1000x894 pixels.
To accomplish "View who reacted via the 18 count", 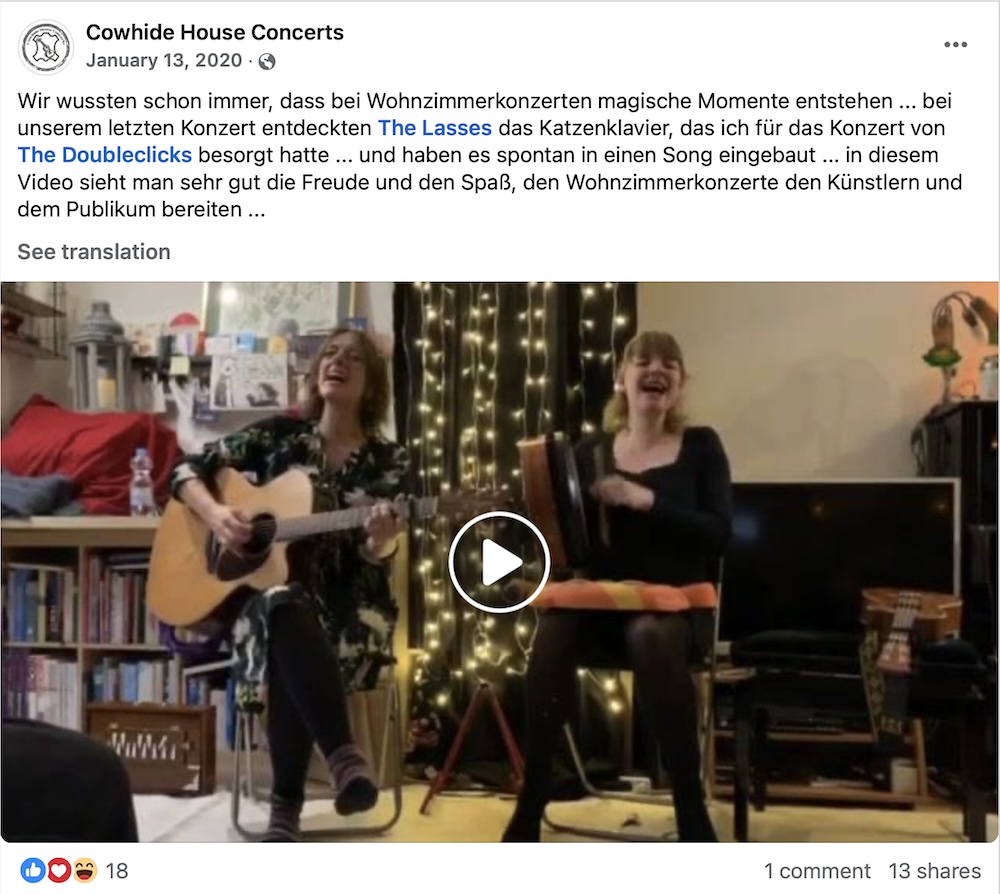I will pyautogui.click(x=117, y=870).
